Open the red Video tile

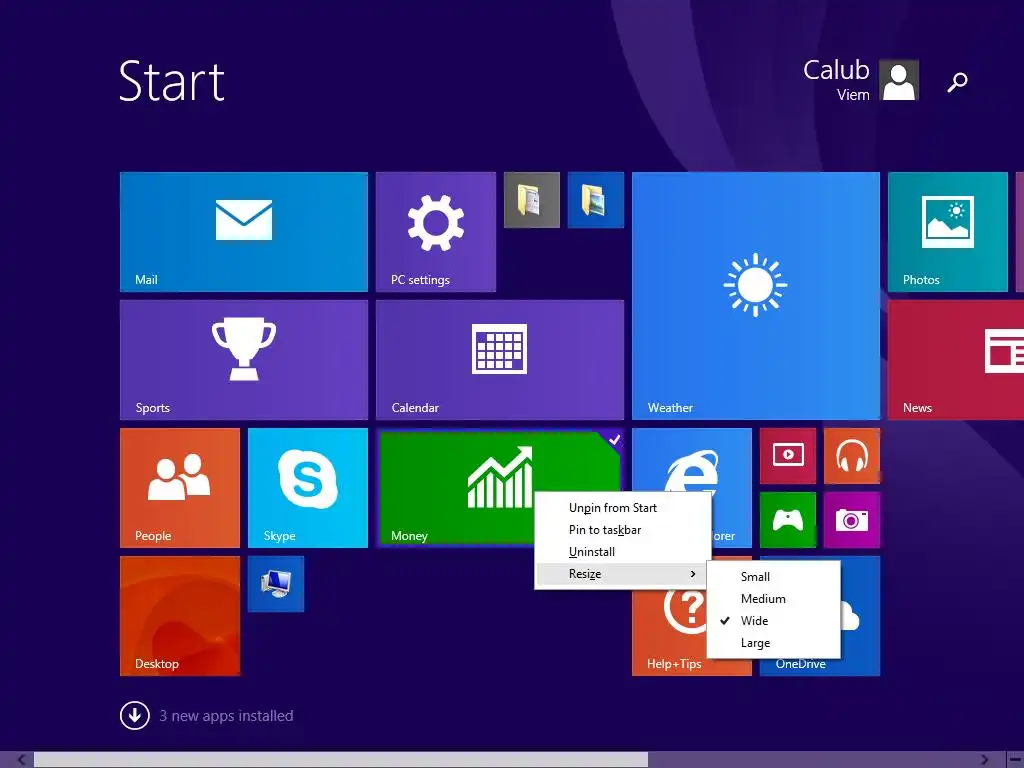tap(788, 456)
